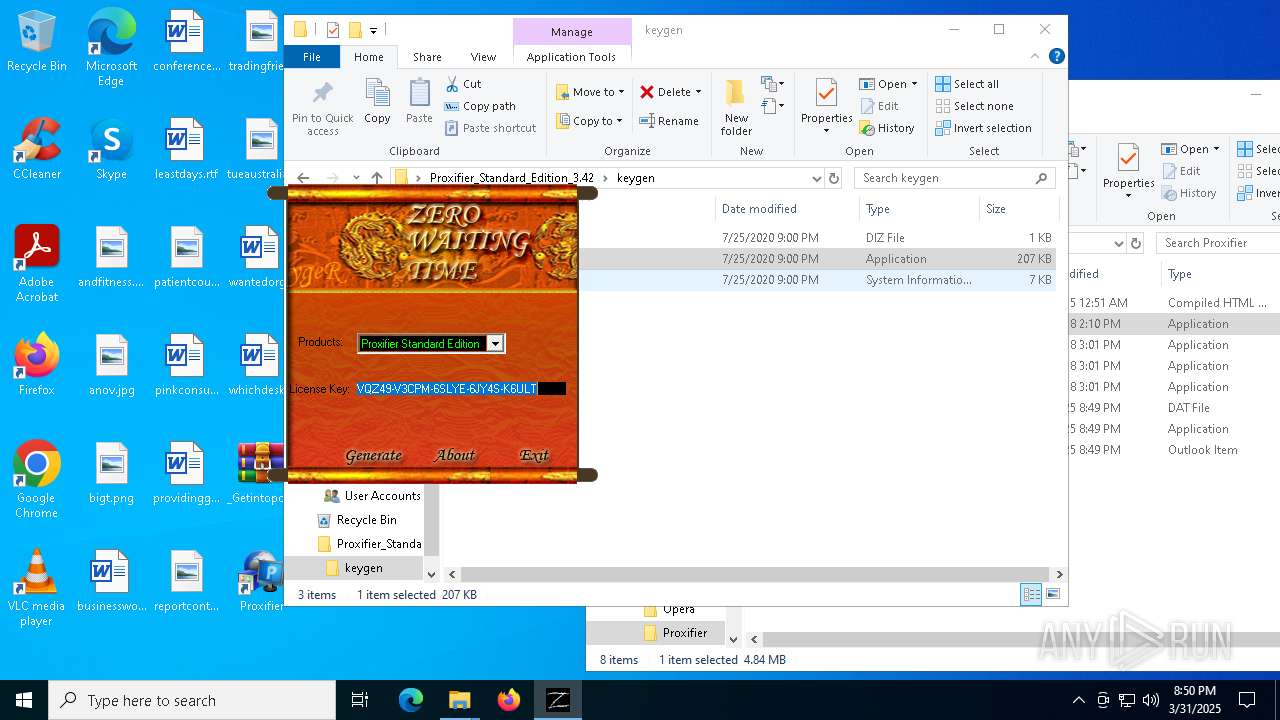The width and height of the screenshot is (1280, 720).
Task: Click taskbar search box
Action: [192, 700]
